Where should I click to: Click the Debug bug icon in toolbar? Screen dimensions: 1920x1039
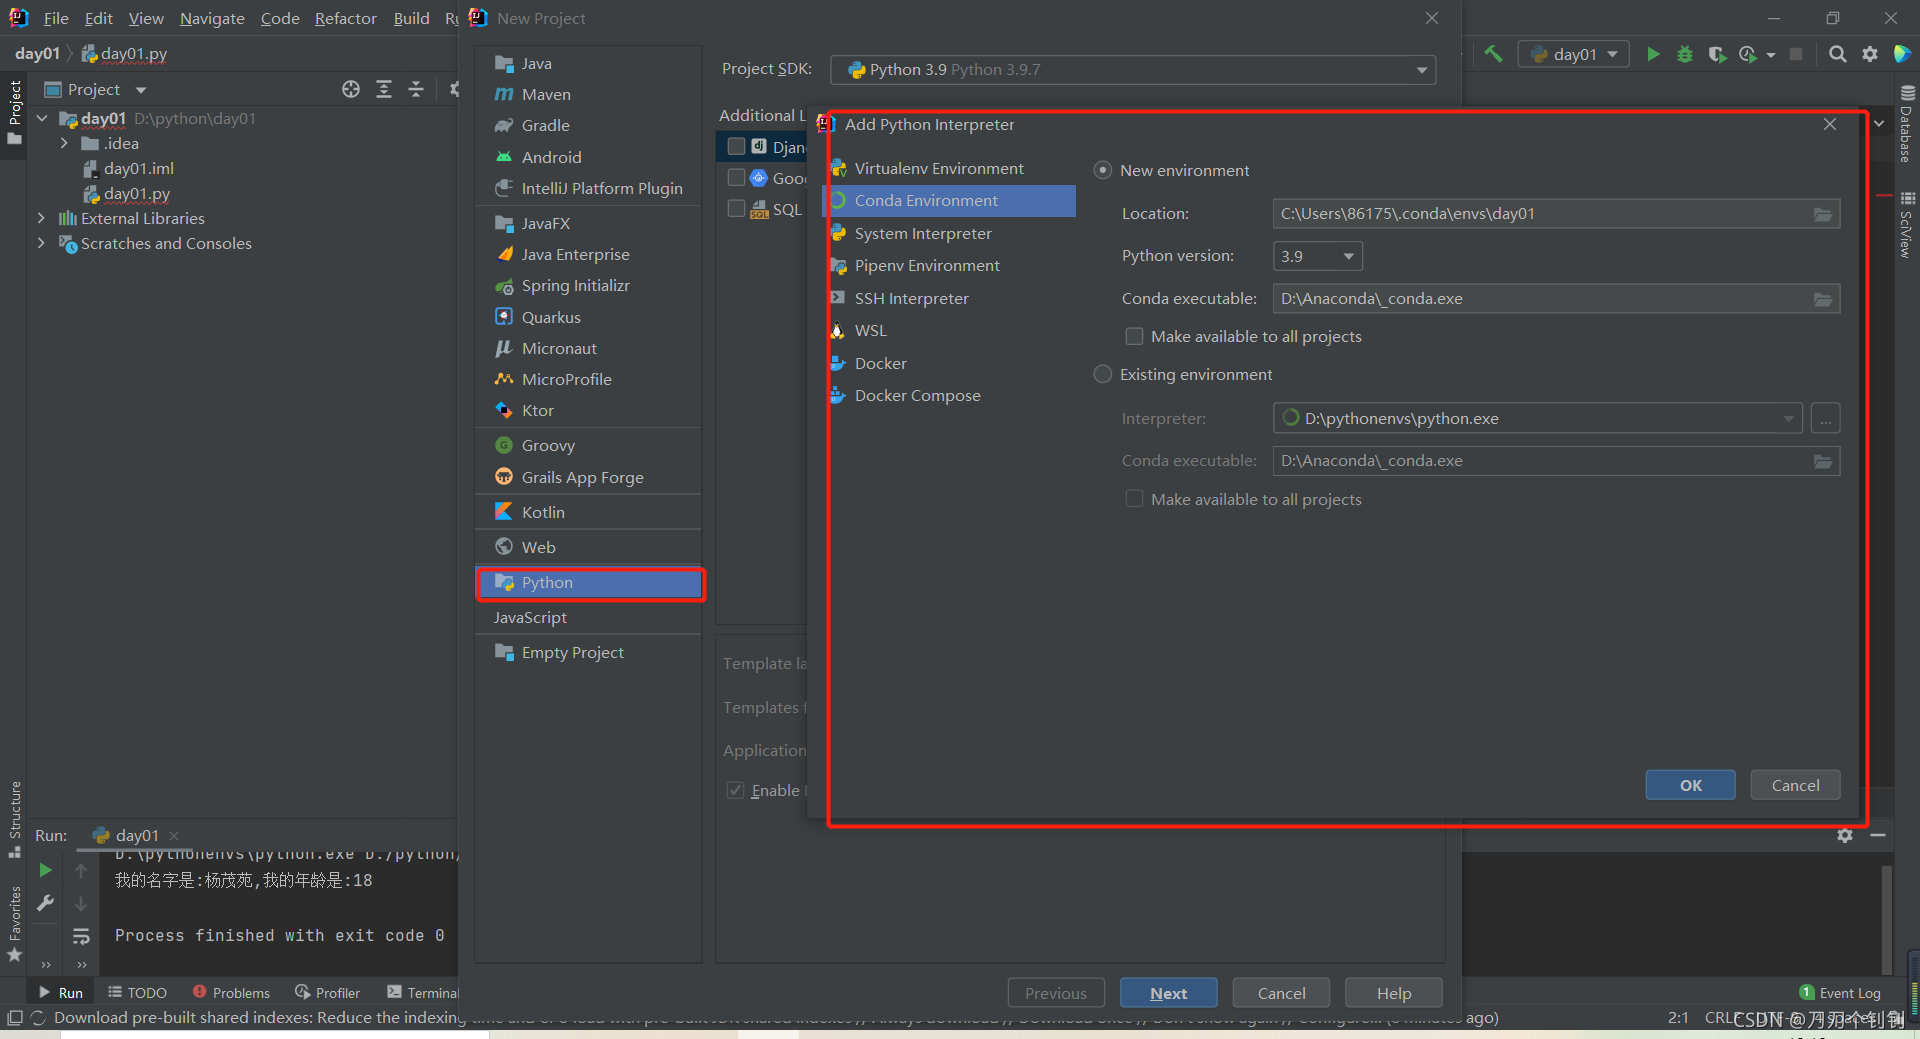pyautogui.click(x=1685, y=54)
